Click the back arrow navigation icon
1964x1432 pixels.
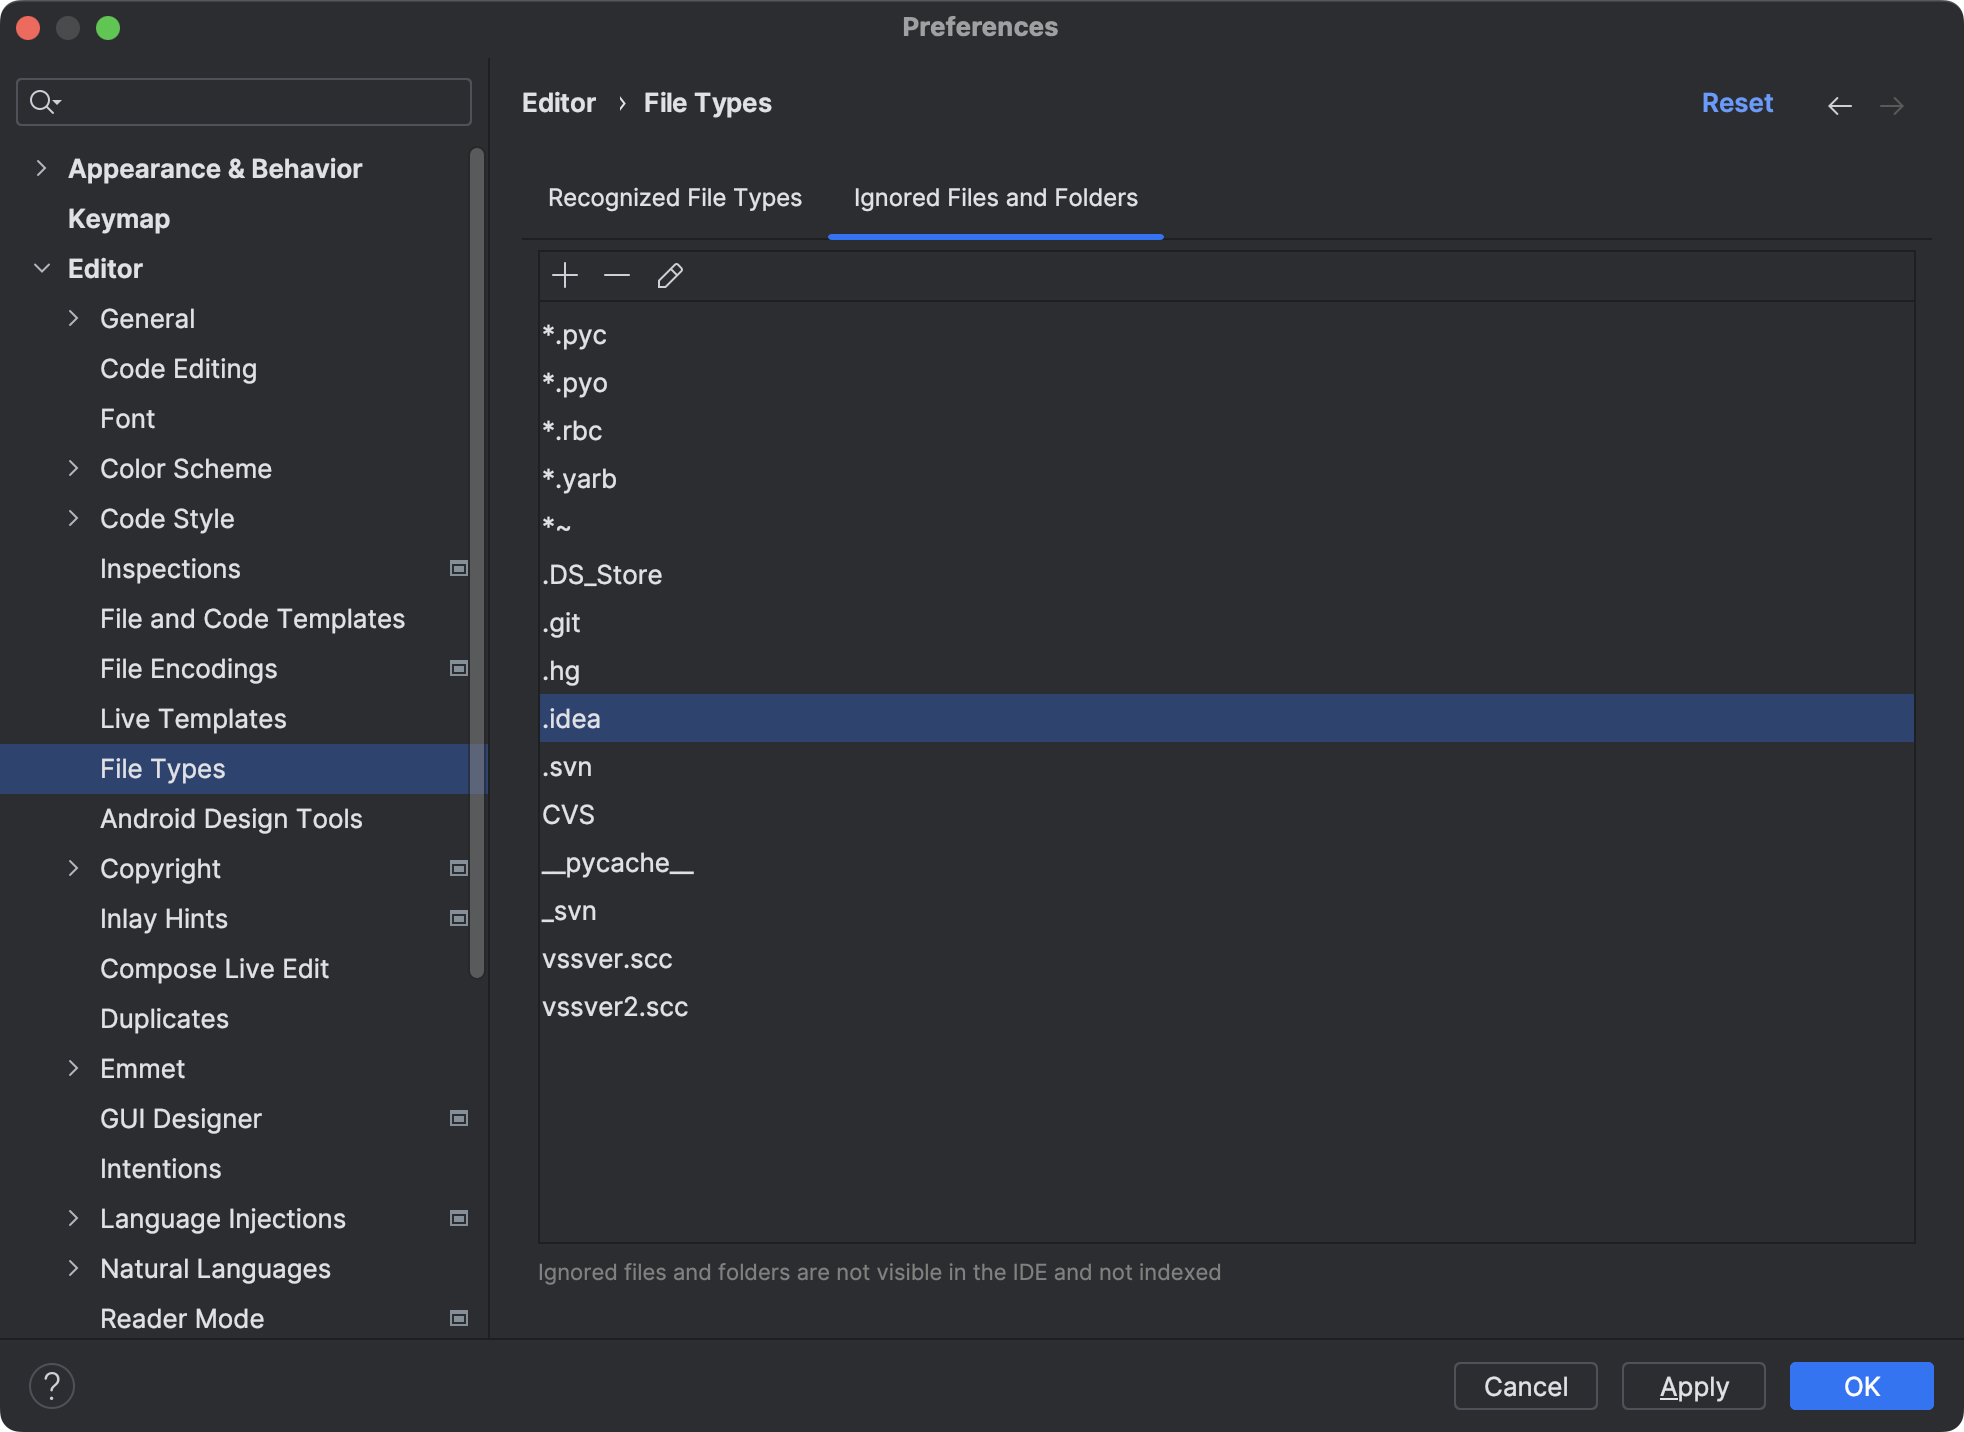1839,105
